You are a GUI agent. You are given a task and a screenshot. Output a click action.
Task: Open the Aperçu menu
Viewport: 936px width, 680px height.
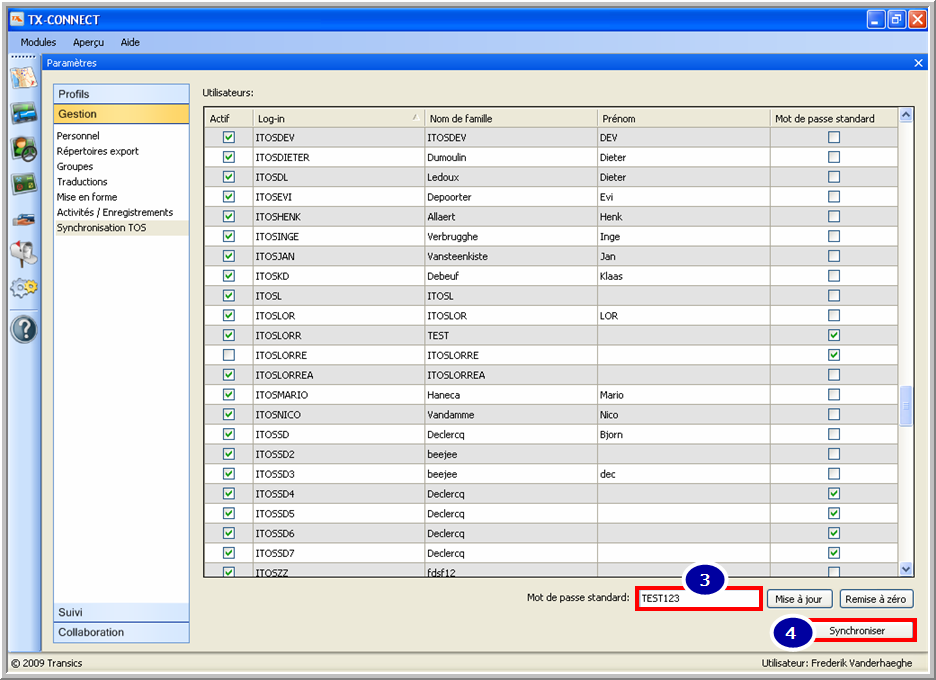point(88,42)
